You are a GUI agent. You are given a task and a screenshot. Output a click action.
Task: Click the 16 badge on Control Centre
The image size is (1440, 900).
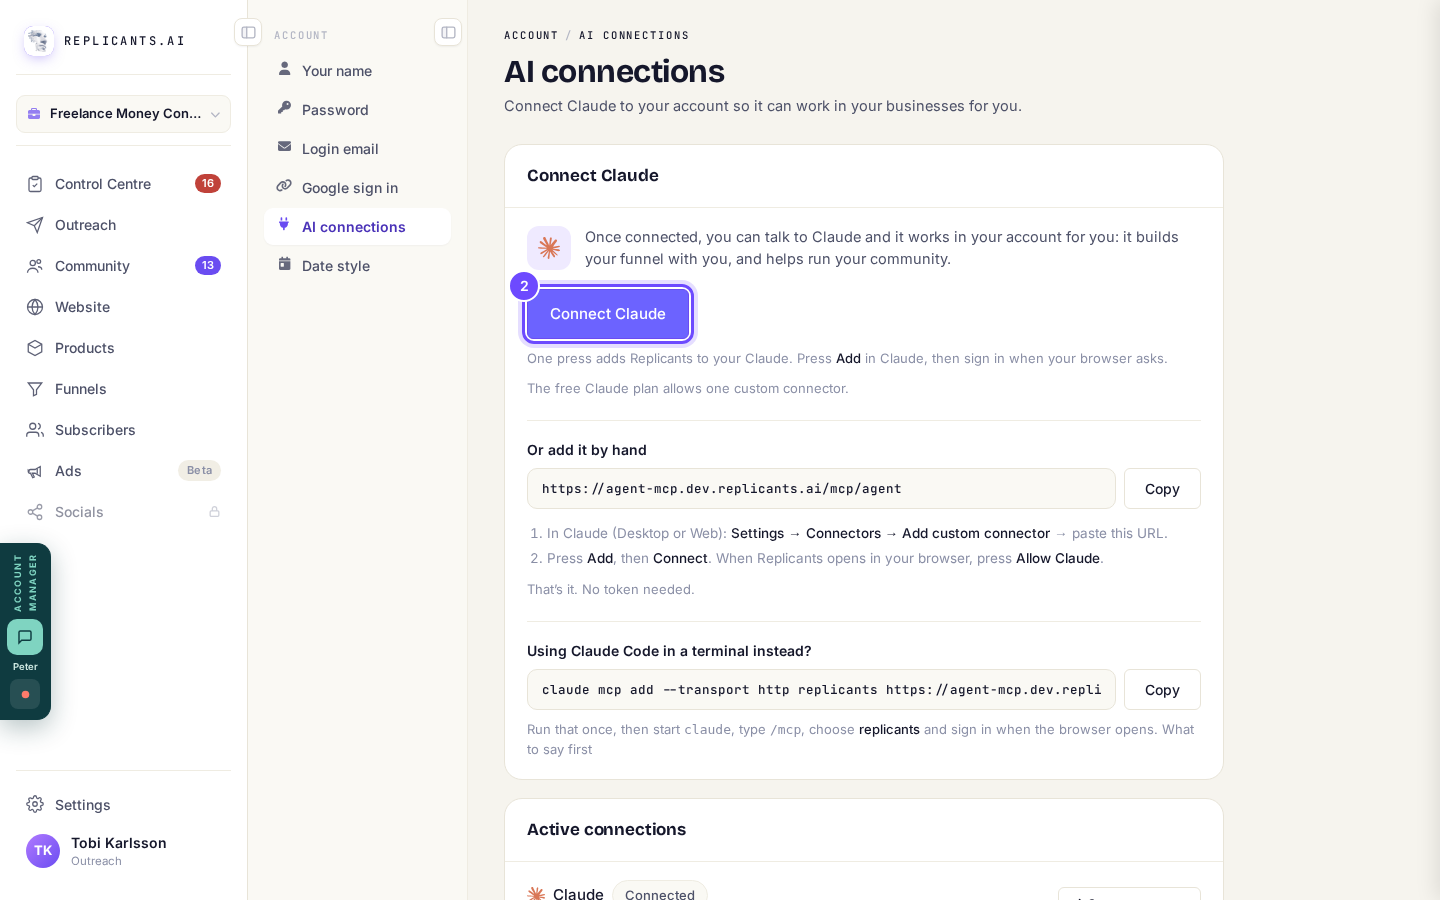[x=208, y=183]
